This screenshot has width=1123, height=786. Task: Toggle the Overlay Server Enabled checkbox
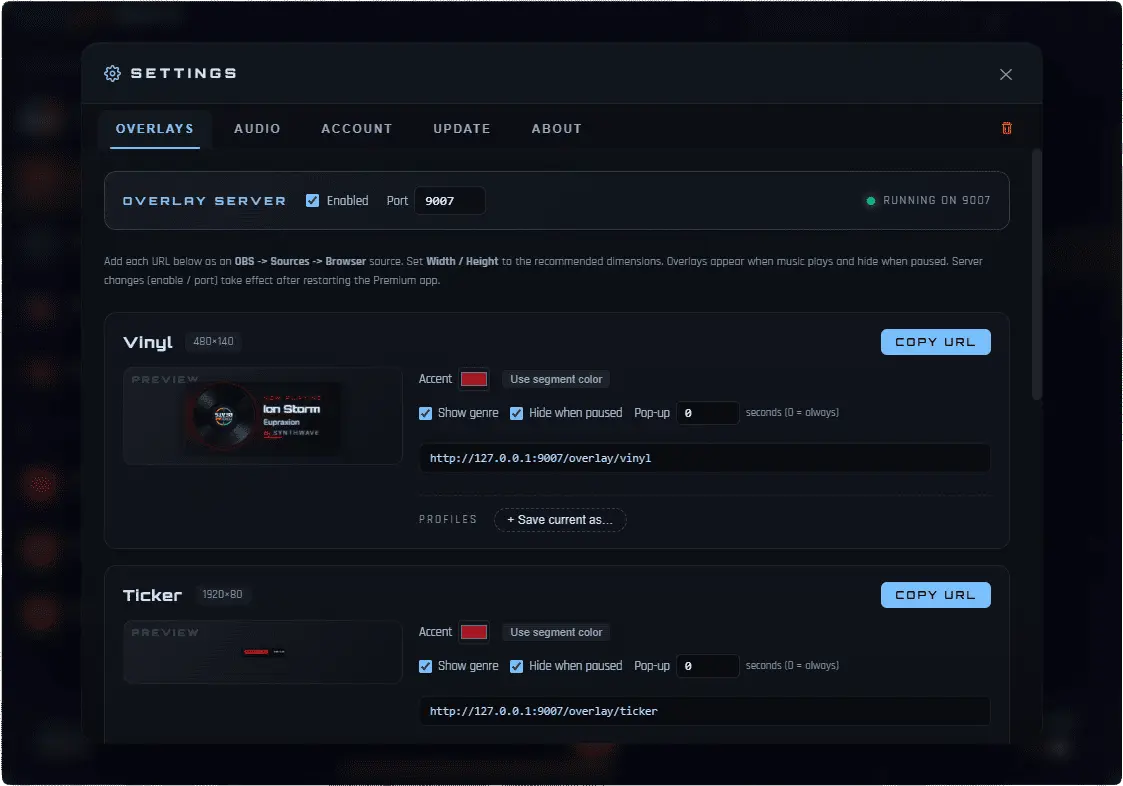click(312, 201)
